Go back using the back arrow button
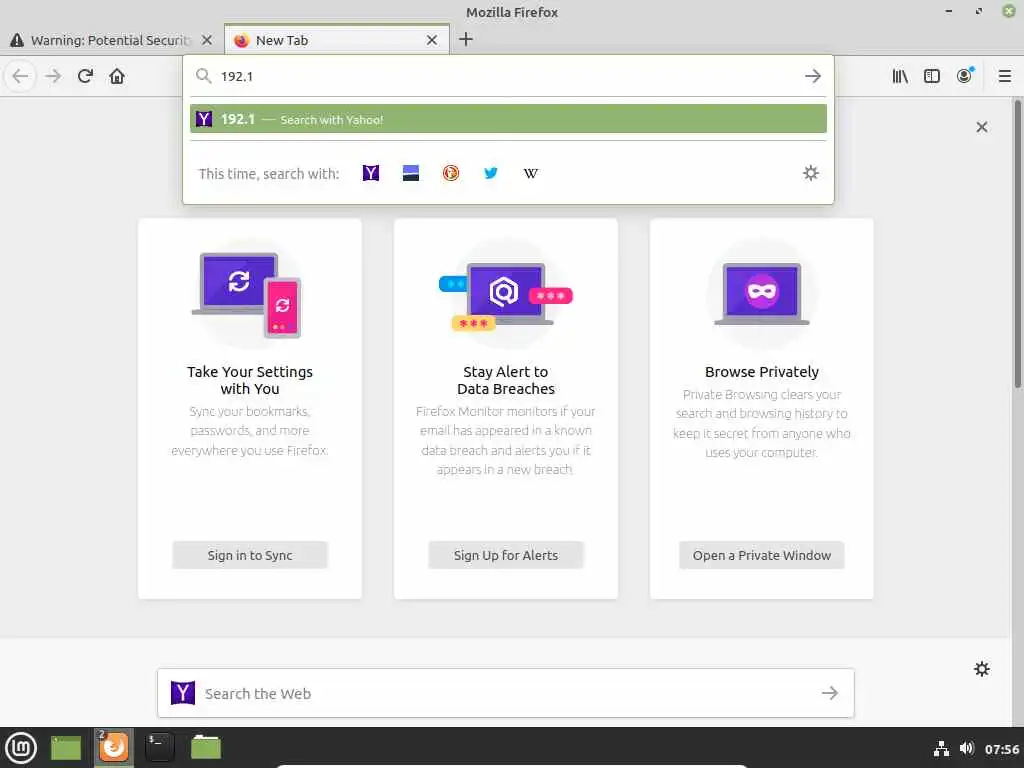Screen dimensions: 1024x768 point(20,76)
